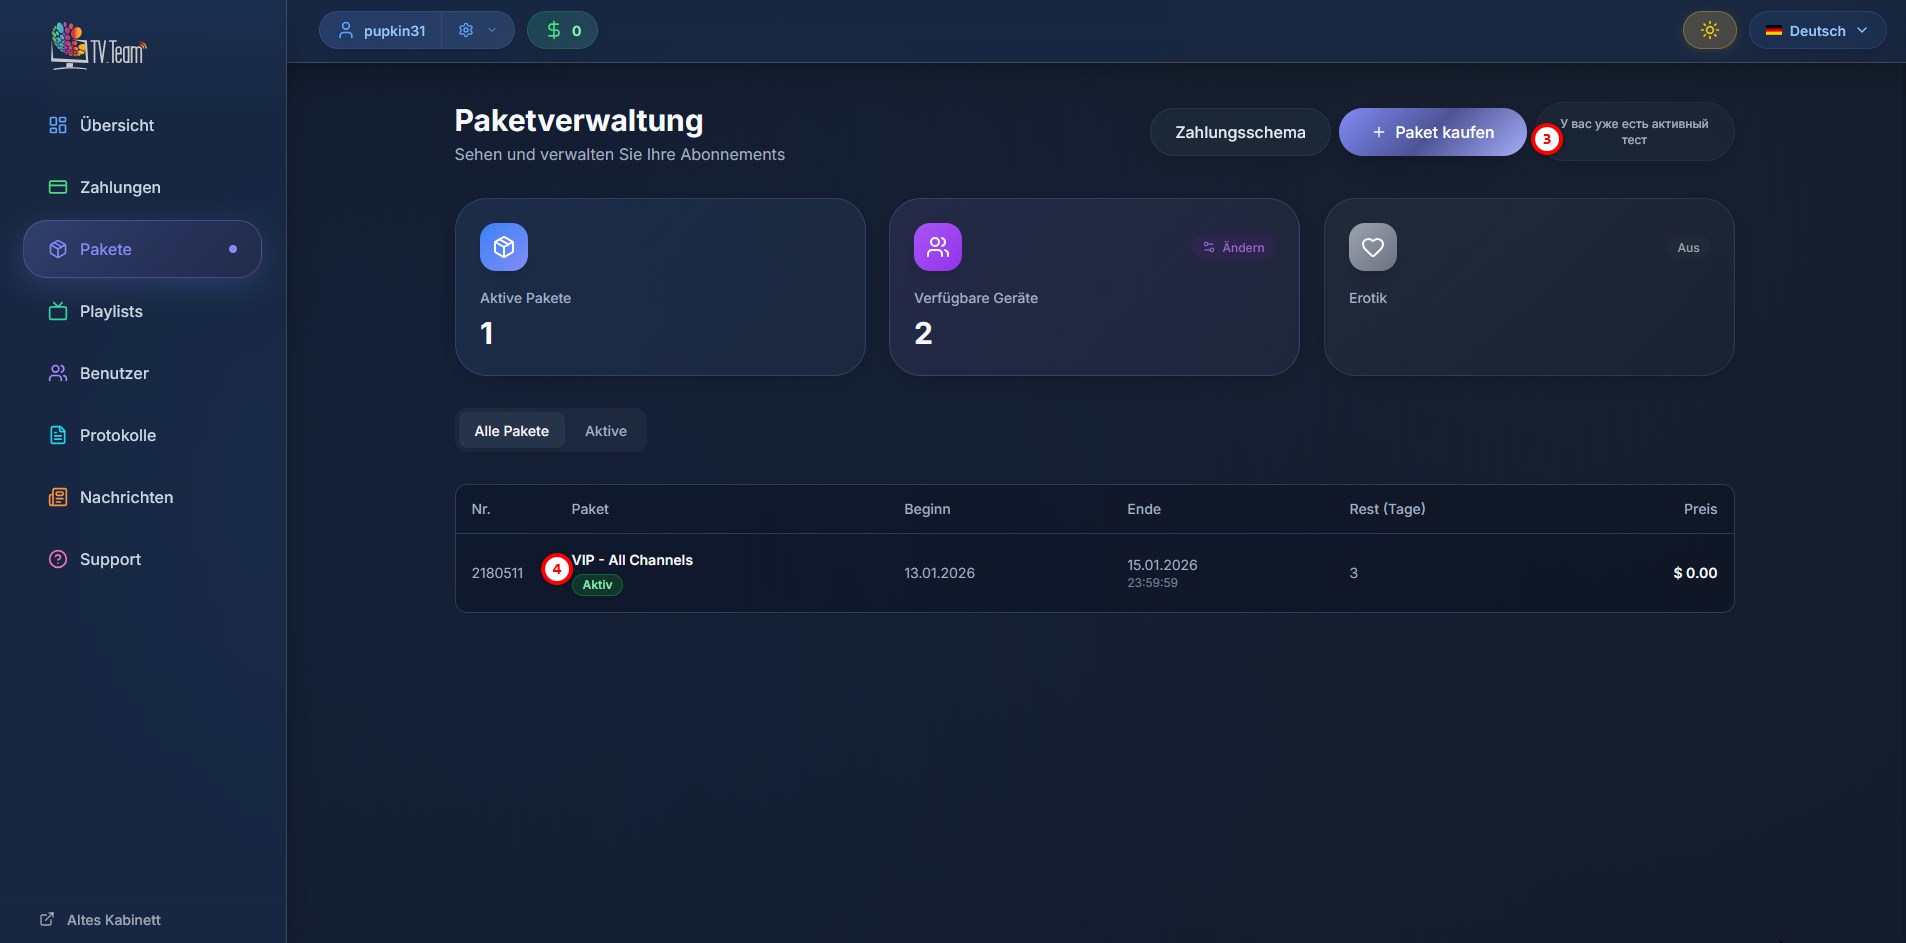Toggle the Erotik Aus switch

tap(1687, 247)
